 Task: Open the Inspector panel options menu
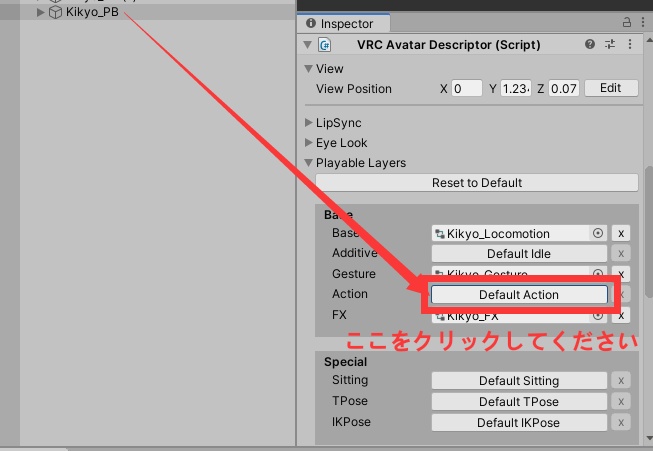pyautogui.click(x=643, y=22)
